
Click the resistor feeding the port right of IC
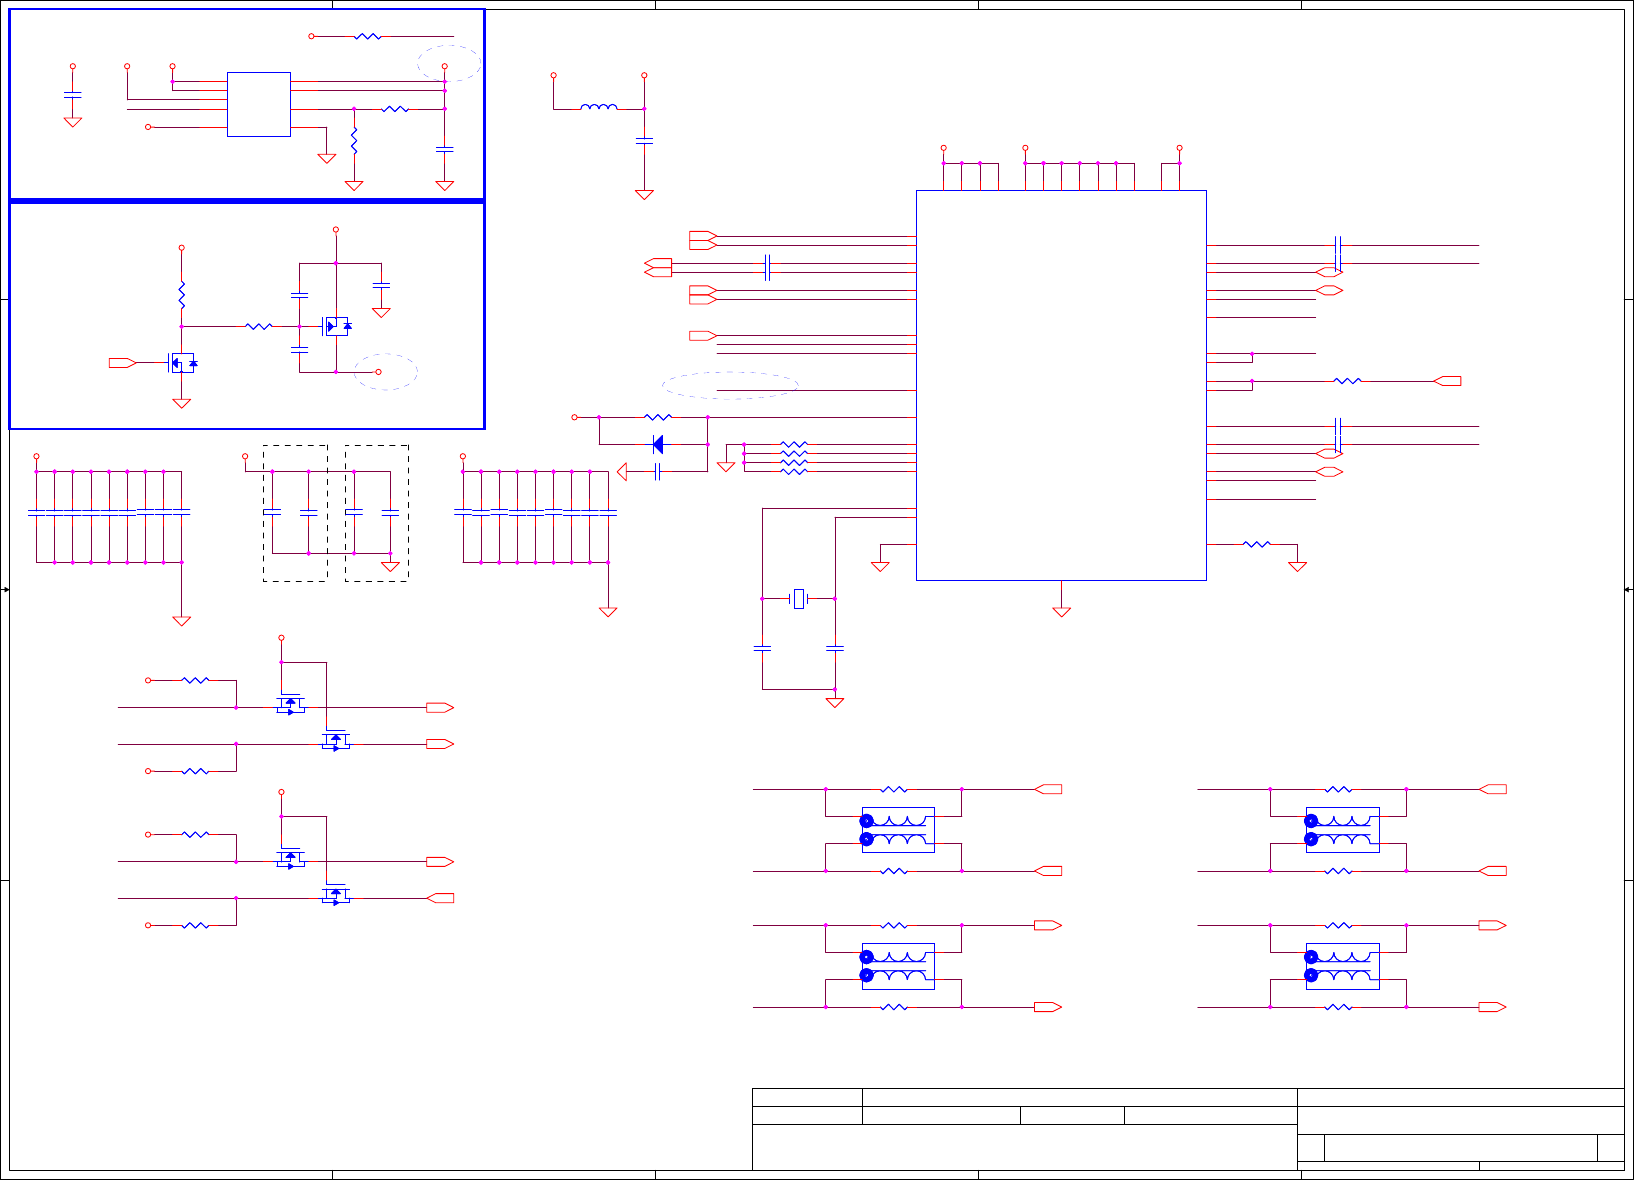point(1347,381)
